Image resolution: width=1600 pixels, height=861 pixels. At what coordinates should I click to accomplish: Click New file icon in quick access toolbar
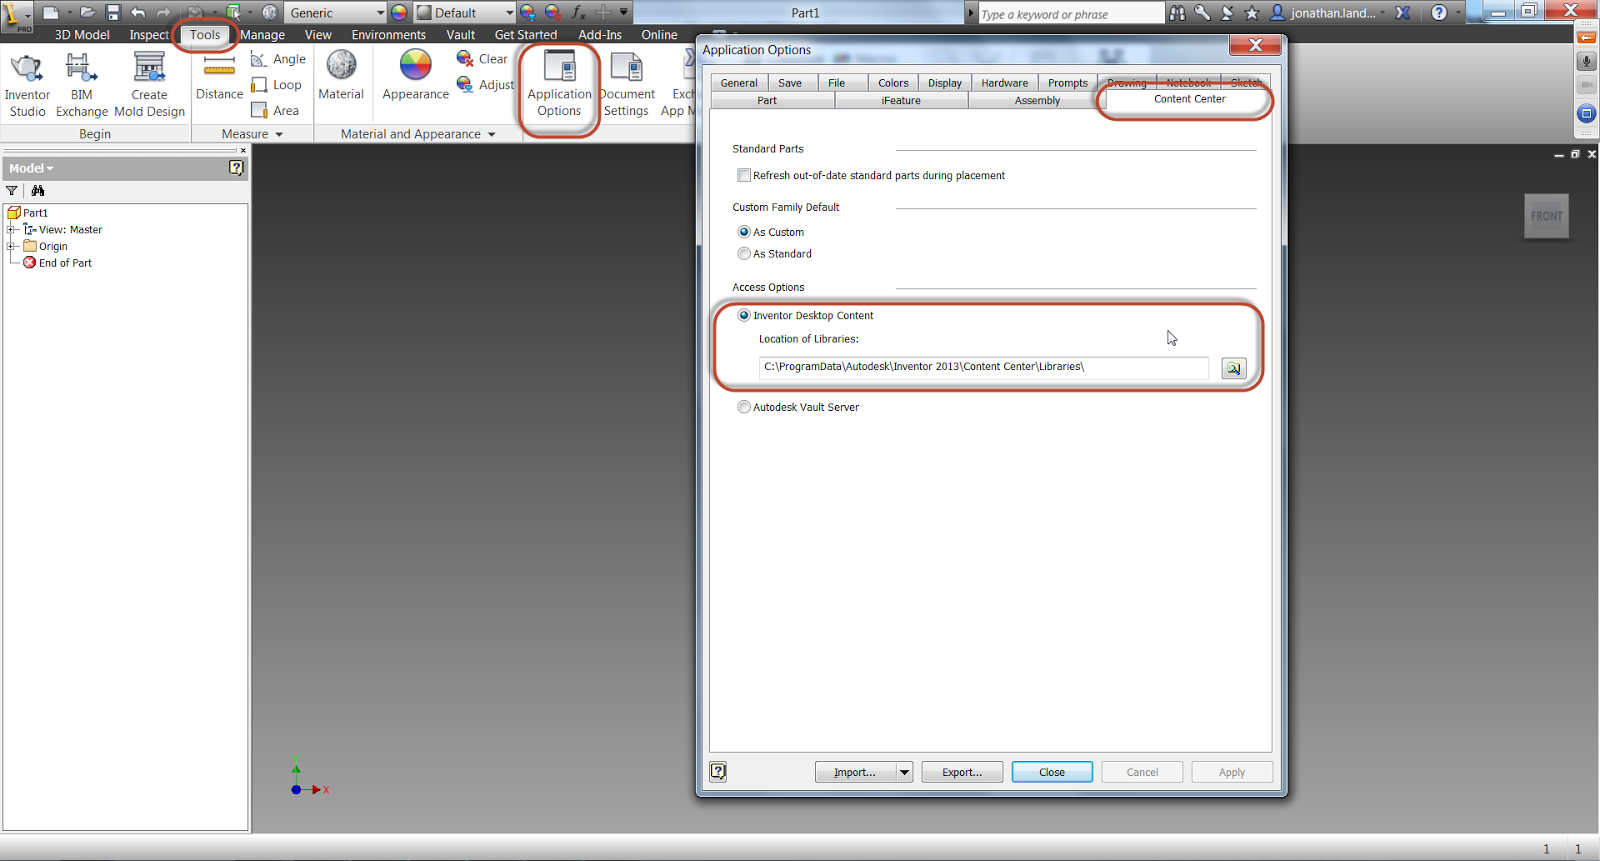pyautogui.click(x=50, y=12)
